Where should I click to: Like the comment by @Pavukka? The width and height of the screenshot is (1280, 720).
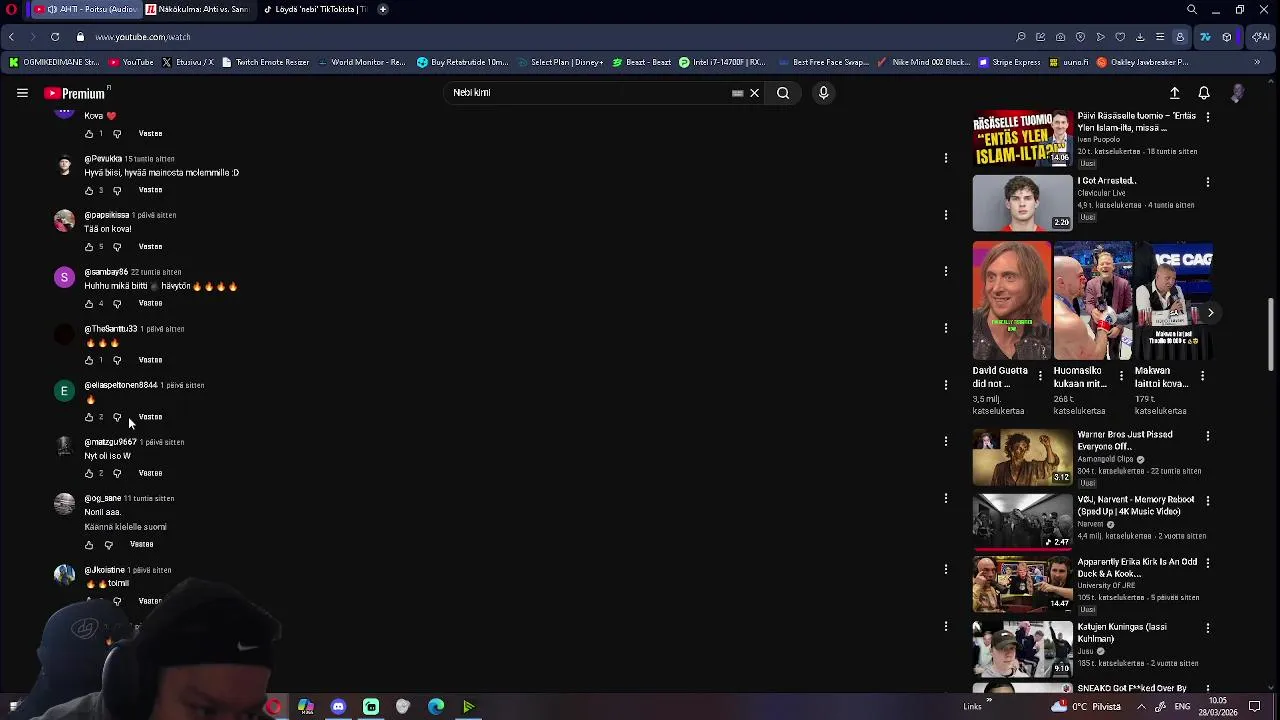tap(89, 190)
